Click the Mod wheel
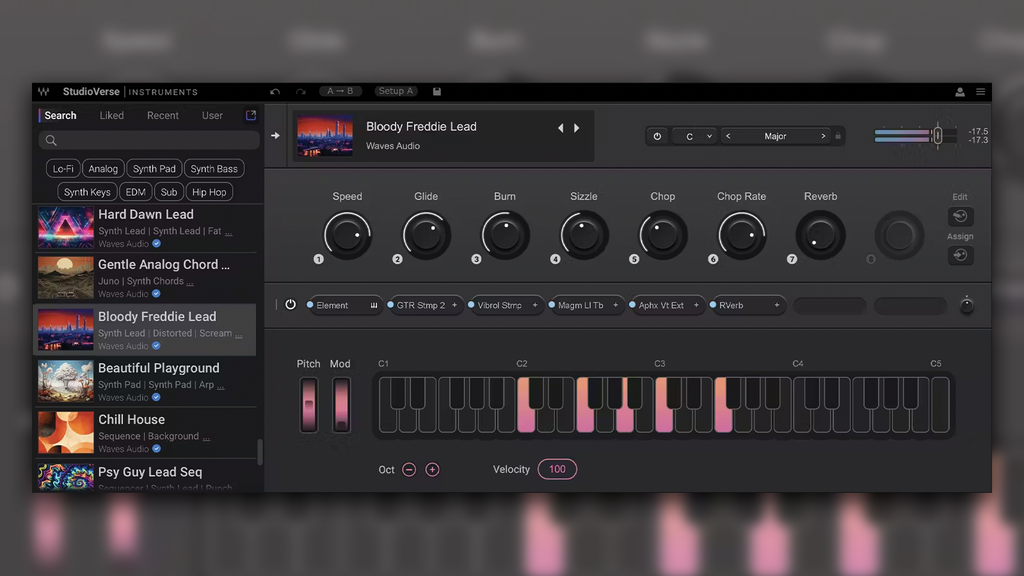Viewport: 1024px width, 576px height. click(x=340, y=404)
